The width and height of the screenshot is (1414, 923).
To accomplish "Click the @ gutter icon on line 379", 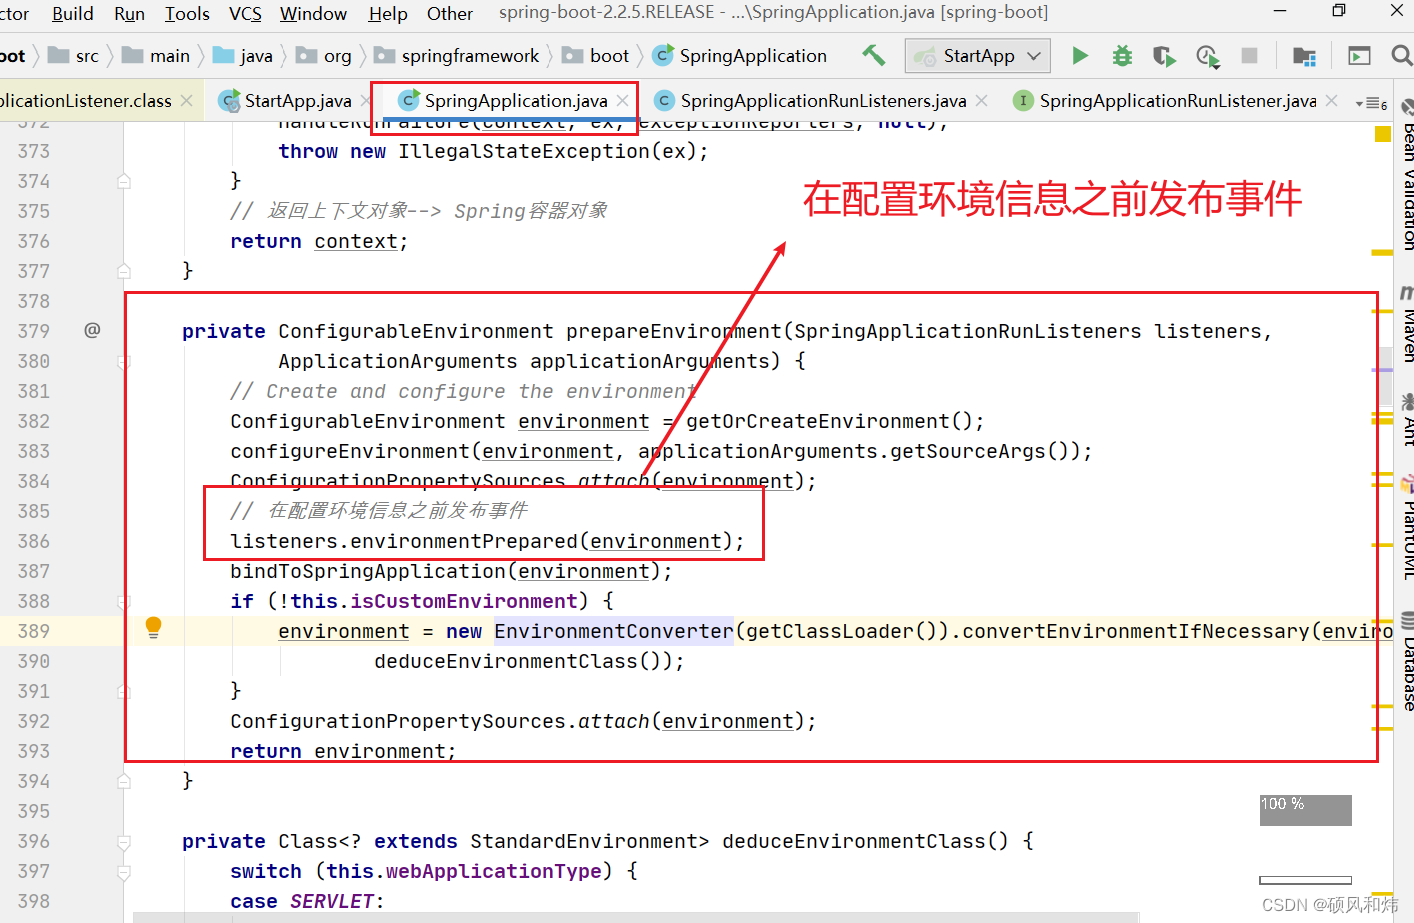I will 92,330.
